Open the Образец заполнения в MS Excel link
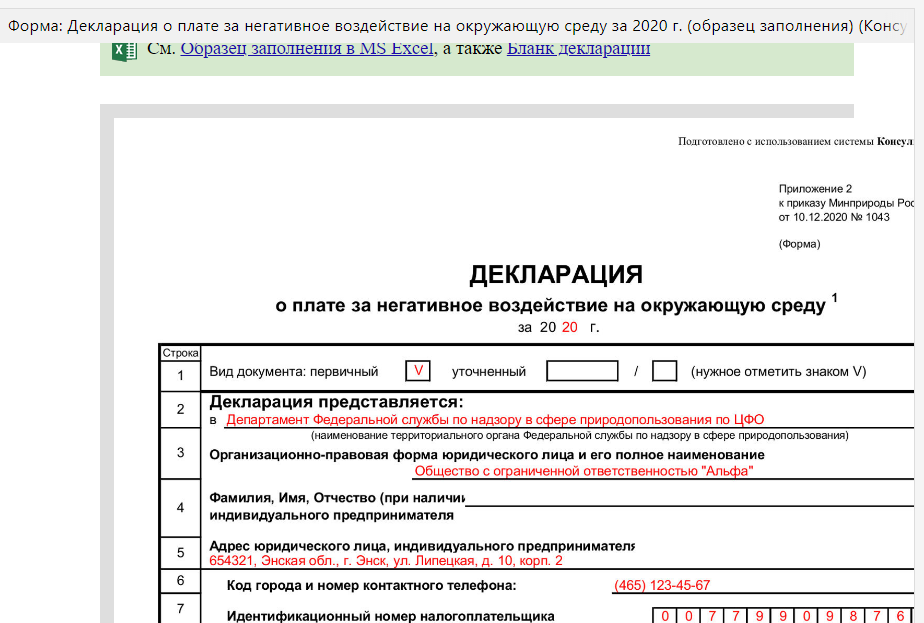Screen dimensions: 924x623 307,49
